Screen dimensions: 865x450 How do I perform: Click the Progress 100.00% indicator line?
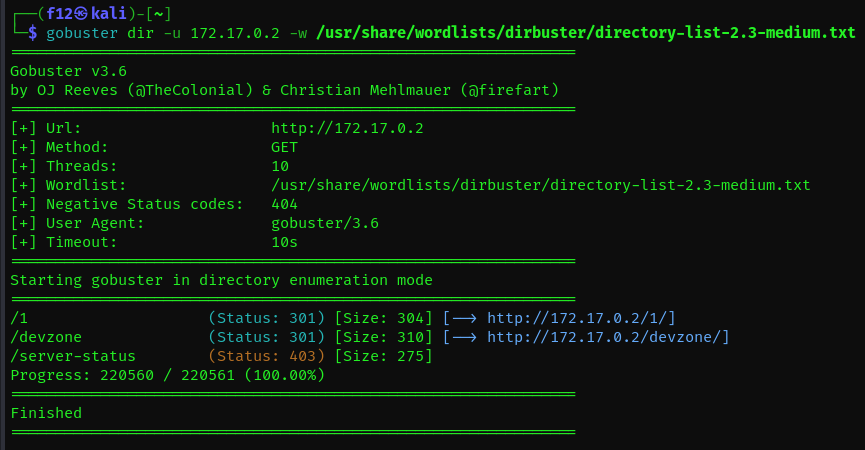[168, 375]
